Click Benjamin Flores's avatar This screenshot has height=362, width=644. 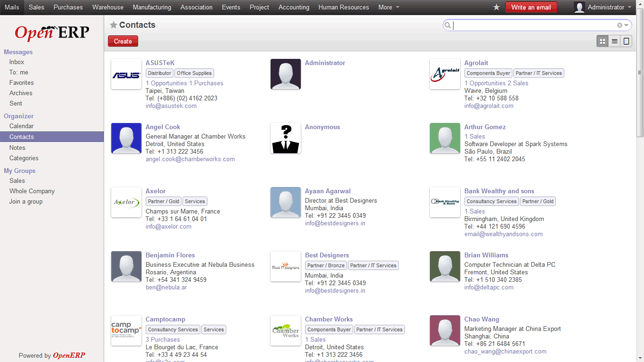(126, 267)
